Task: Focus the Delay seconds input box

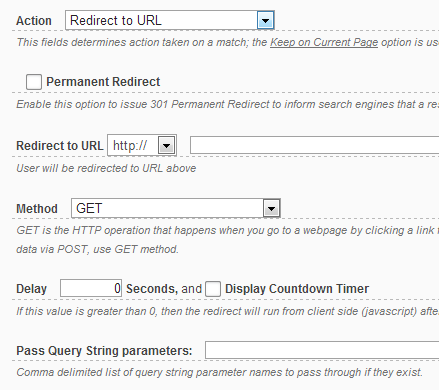Action: [x=91, y=288]
